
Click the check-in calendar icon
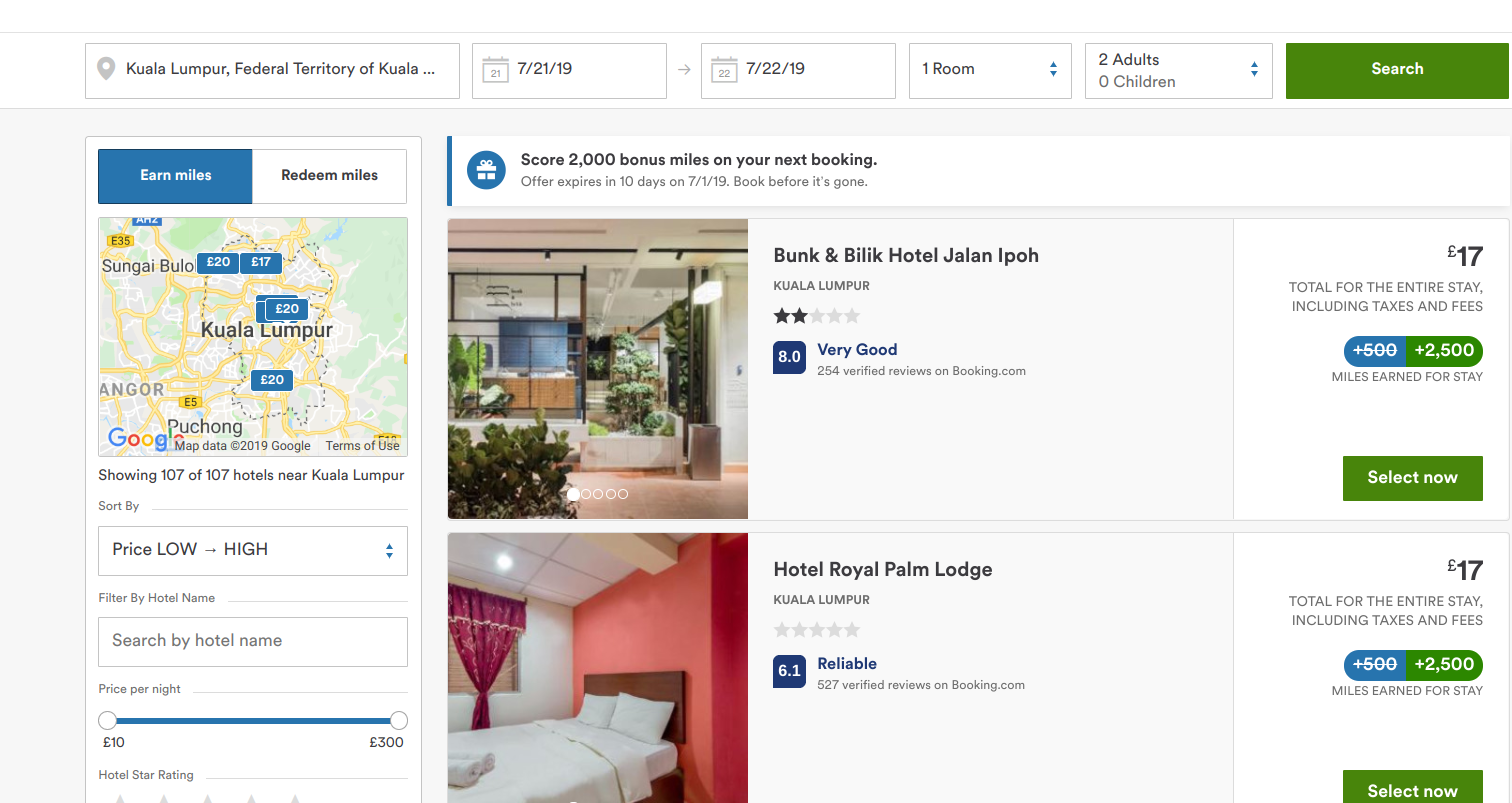tap(495, 70)
